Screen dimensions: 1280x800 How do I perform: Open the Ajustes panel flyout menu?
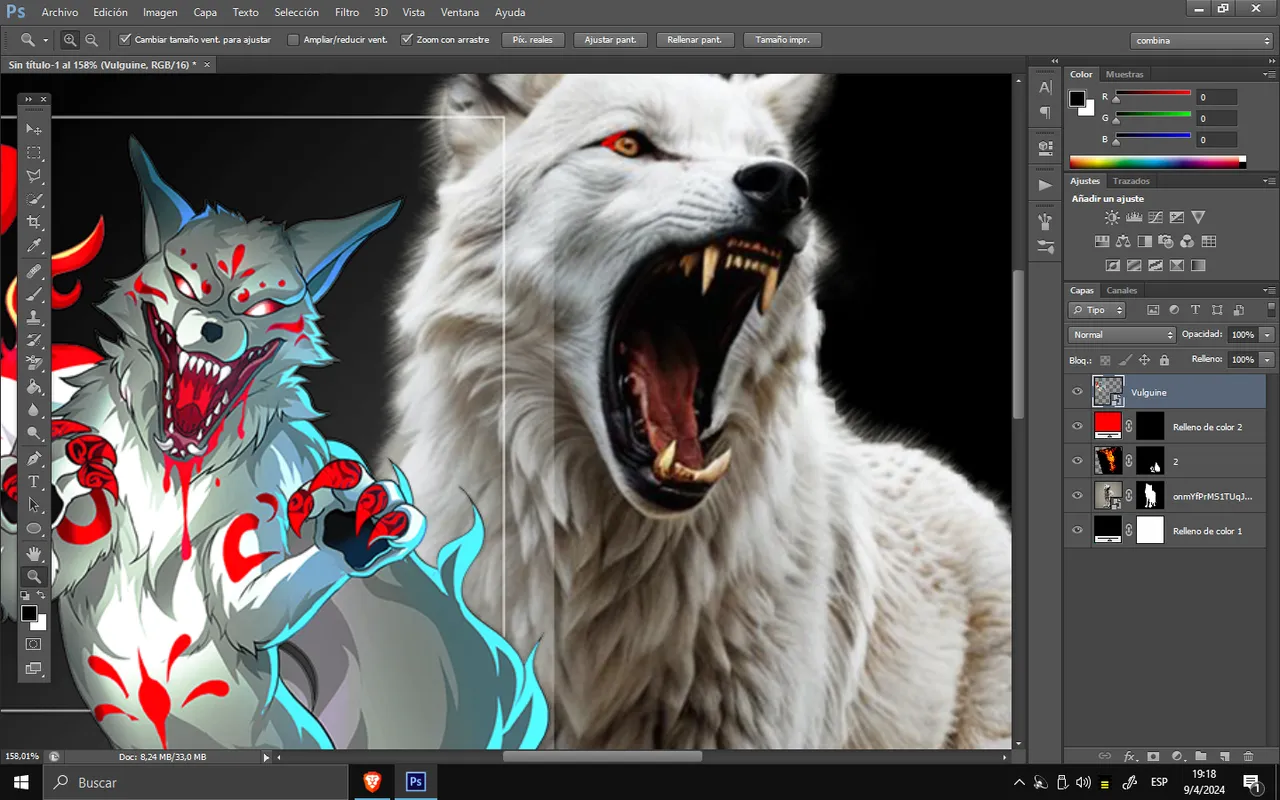(x=1267, y=182)
